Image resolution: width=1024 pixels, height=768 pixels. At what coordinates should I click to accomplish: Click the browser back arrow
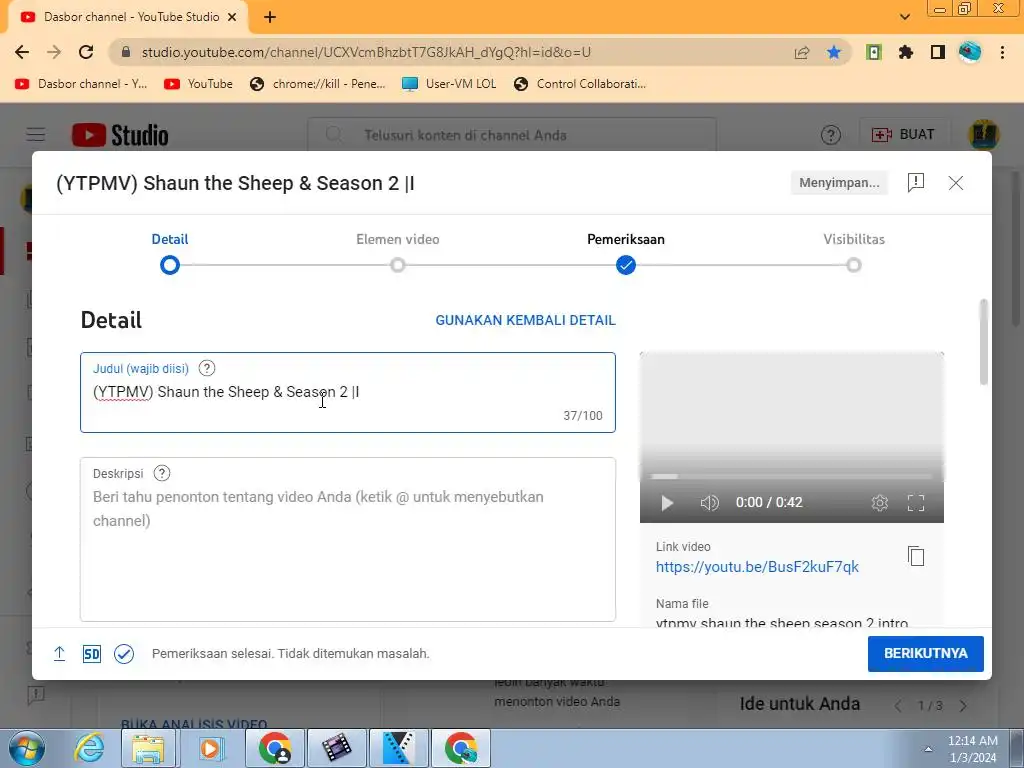click(x=22, y=52)
